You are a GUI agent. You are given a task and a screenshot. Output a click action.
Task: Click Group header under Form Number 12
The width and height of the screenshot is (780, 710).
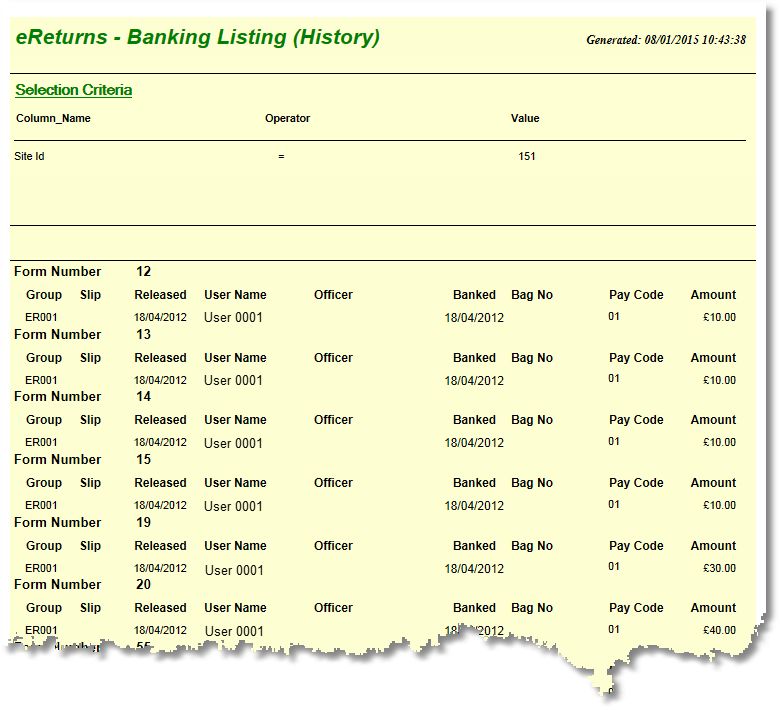44,295
